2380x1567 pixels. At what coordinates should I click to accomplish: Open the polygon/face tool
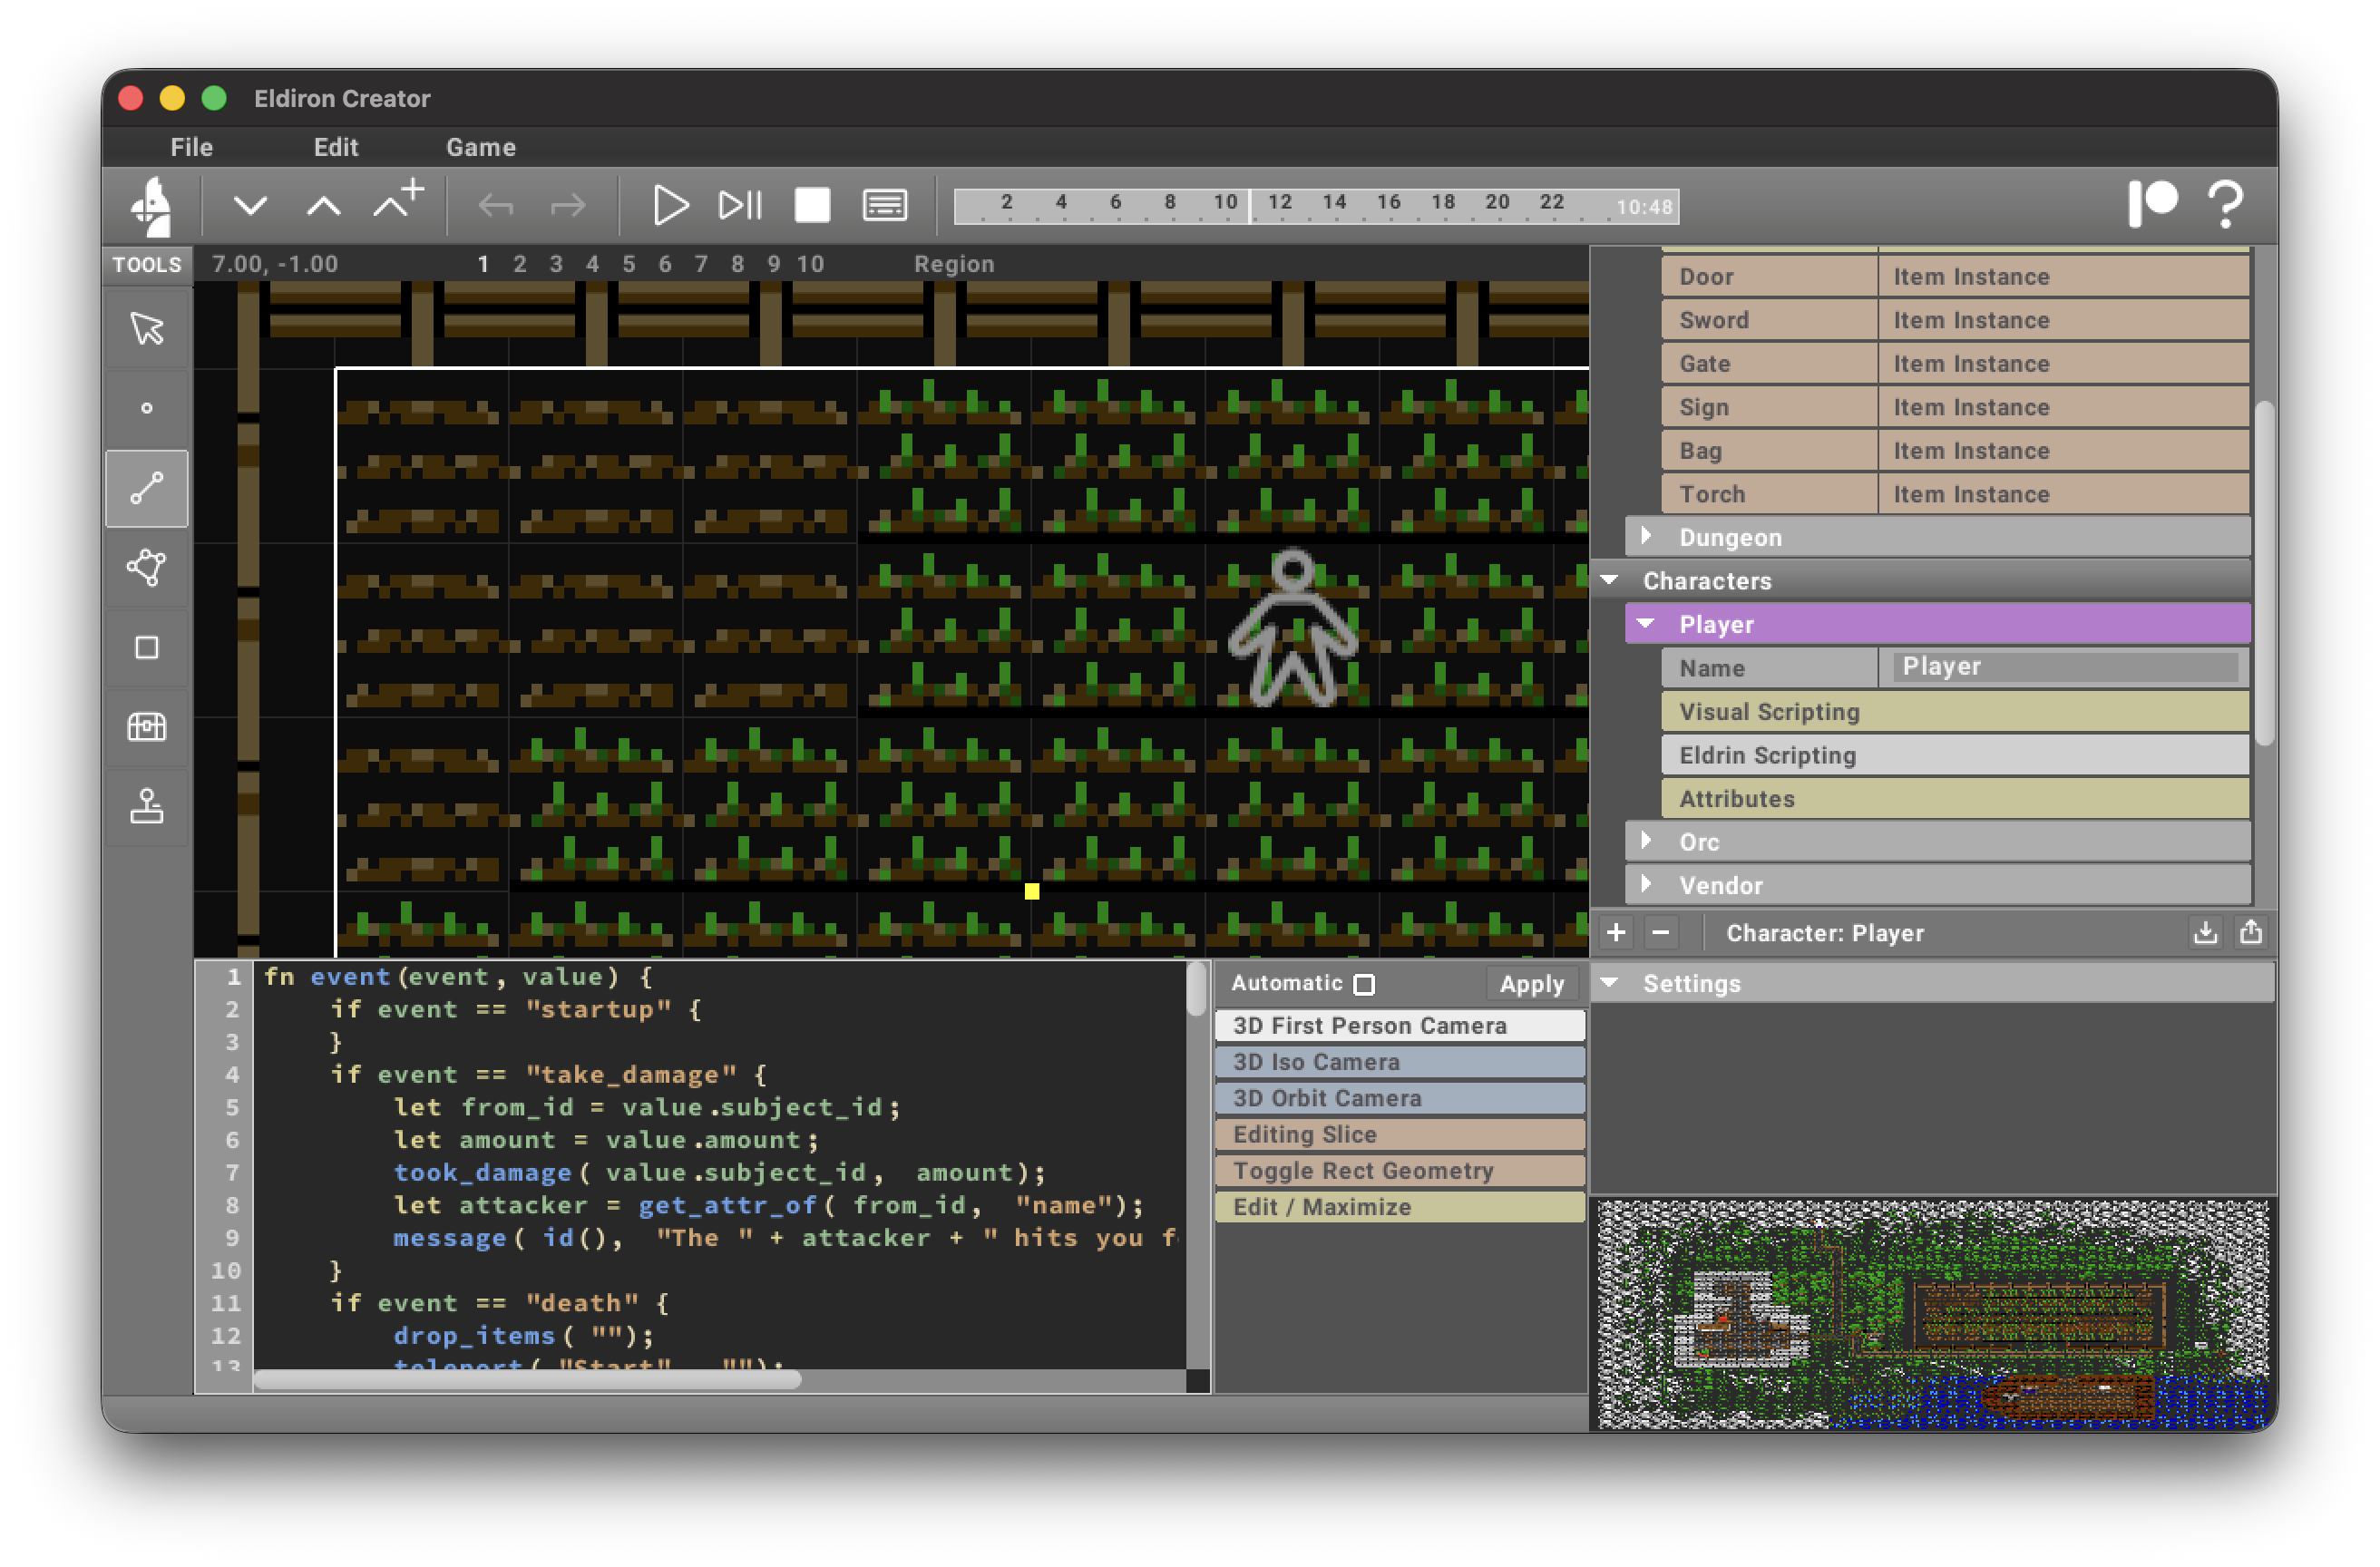click(x=146, y=568)
